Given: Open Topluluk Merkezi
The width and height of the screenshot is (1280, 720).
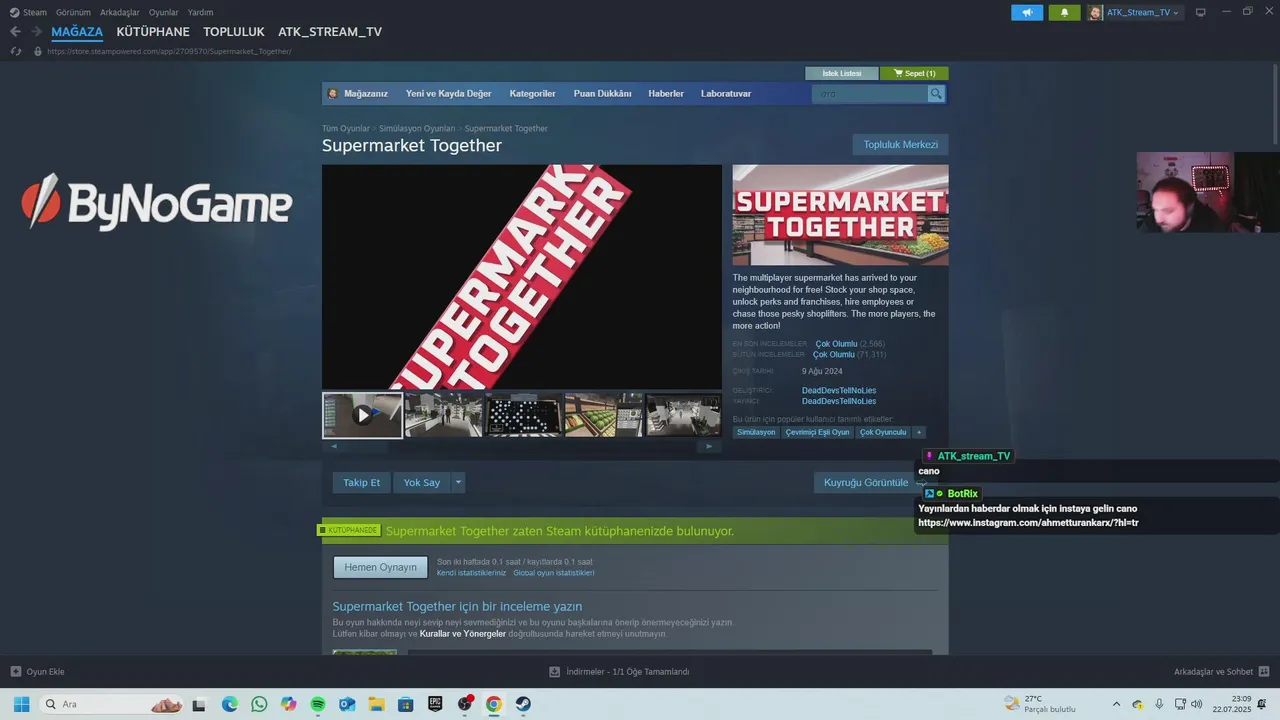Looking at the screenshot, I should 901,145.
